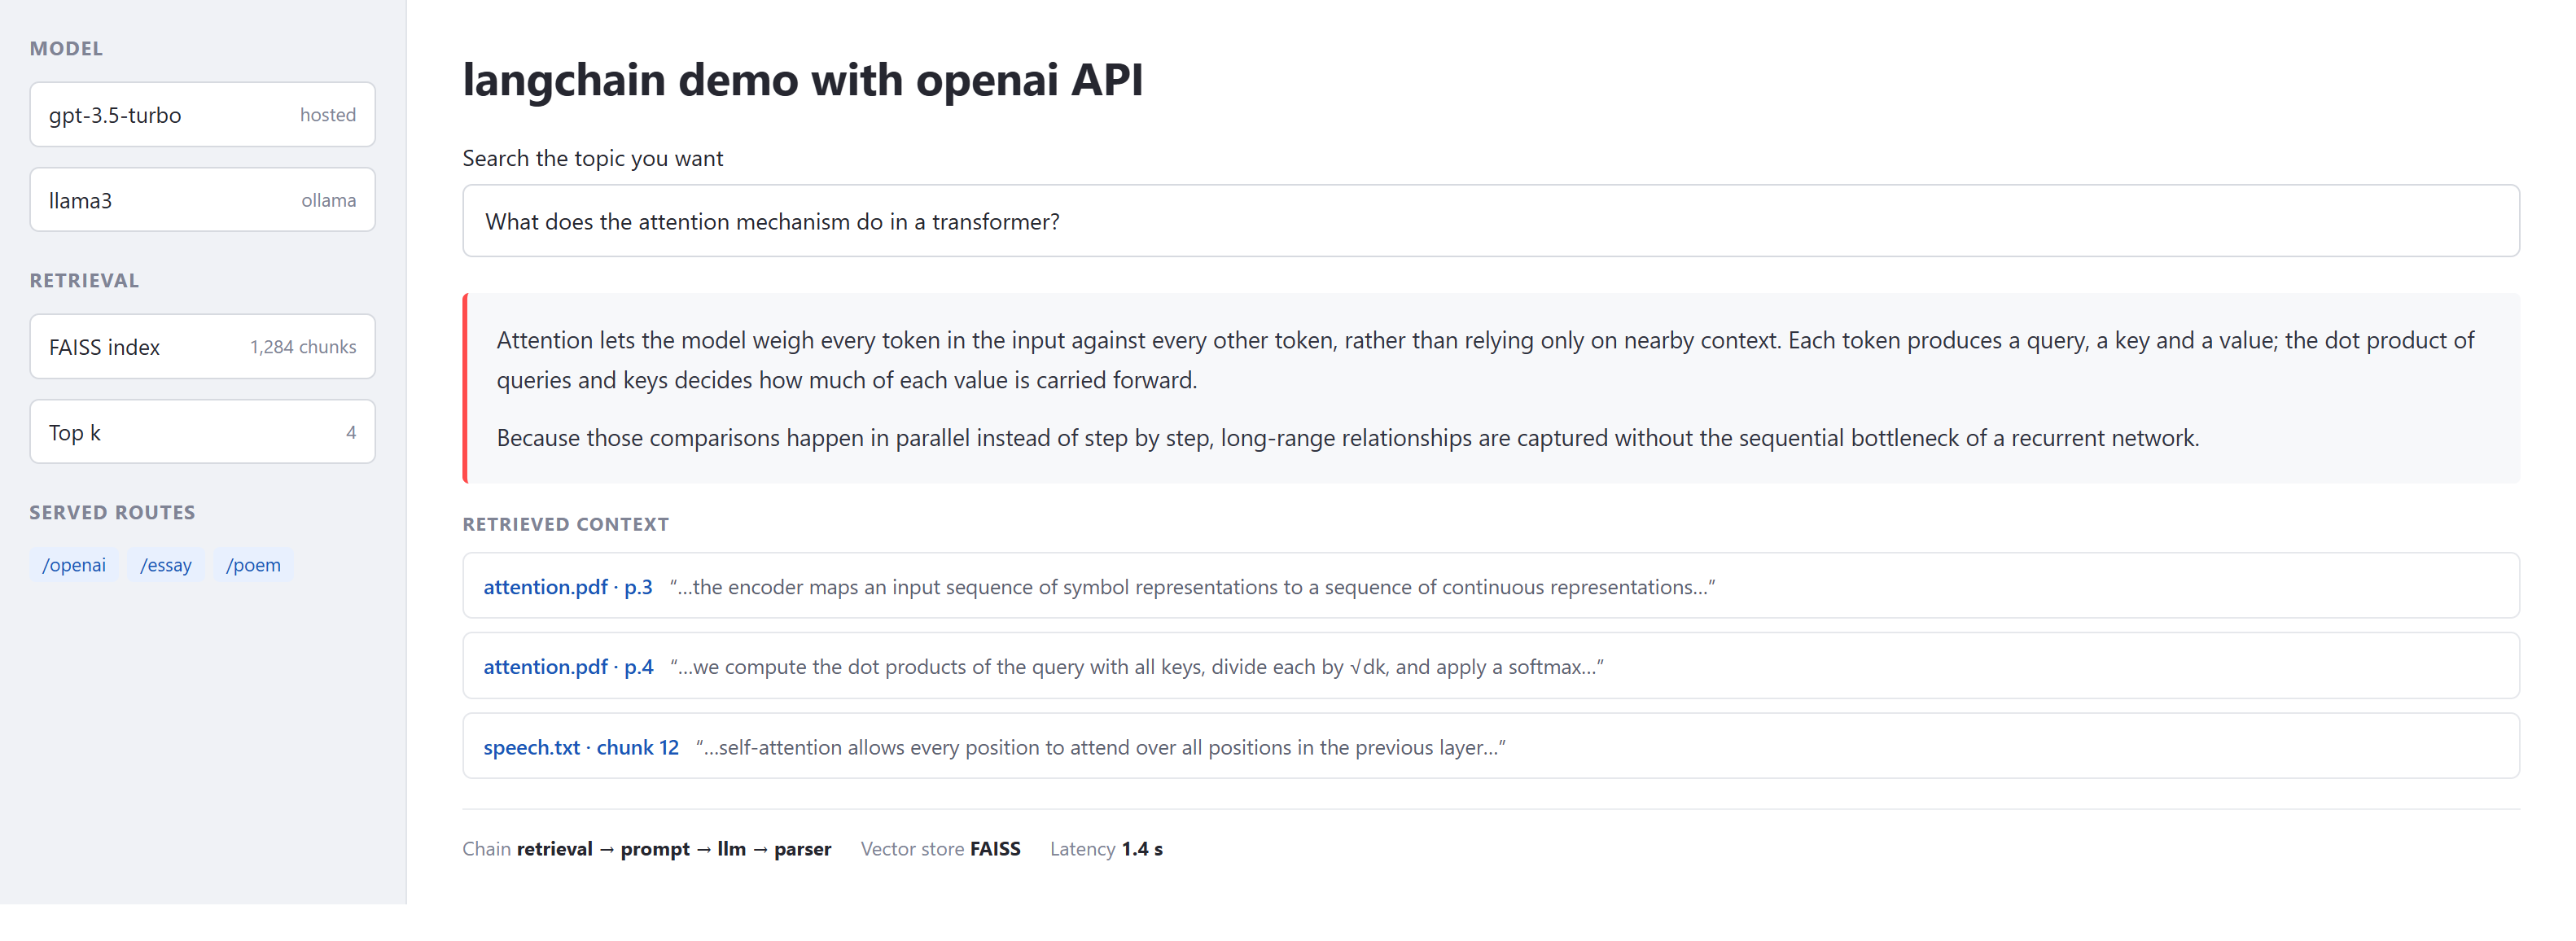The height and width of the screenshot is (941, 2576).
Task: Click the Top k value 4
Action: coord(351,433)
